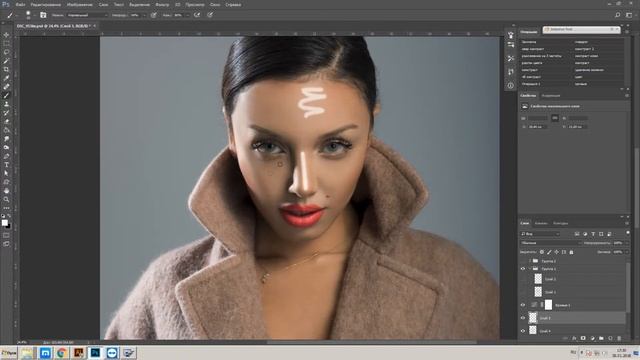Viewport: 640px width, 360px height.
Task: Toggle visibility of Кривые 1 layer
Action: pyautogui.click(x=523, y=305)
